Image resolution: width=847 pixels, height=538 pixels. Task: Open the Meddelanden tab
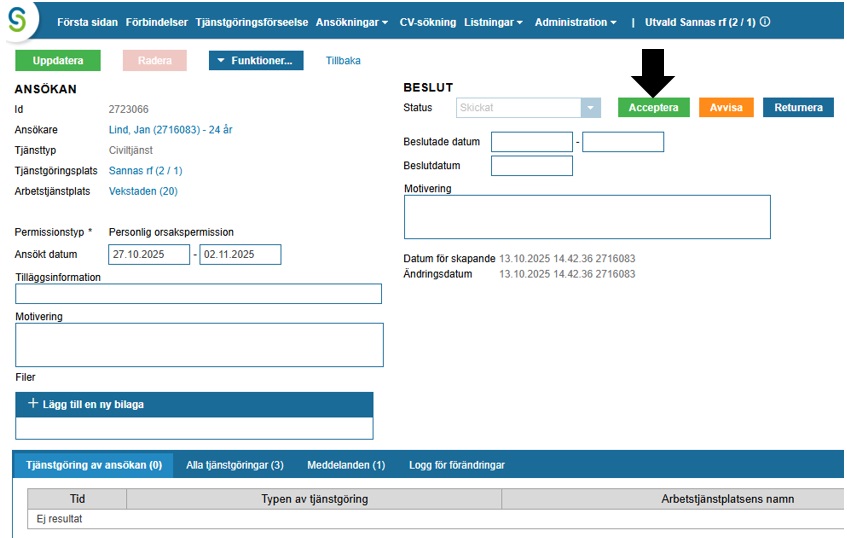point(346,465)
